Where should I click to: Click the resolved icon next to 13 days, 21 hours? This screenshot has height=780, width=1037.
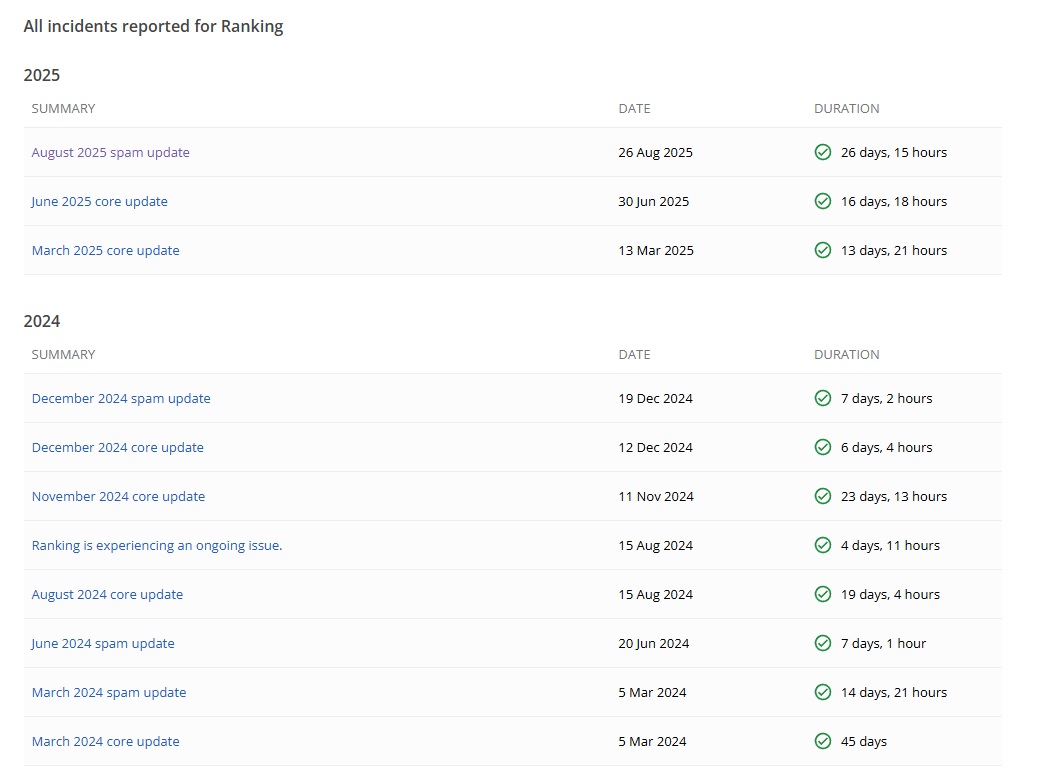(x=823, y=251)
